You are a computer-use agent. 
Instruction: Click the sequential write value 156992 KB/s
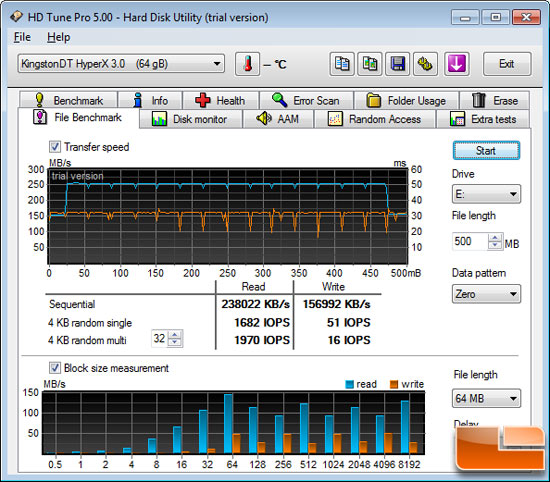click(336, 304)
